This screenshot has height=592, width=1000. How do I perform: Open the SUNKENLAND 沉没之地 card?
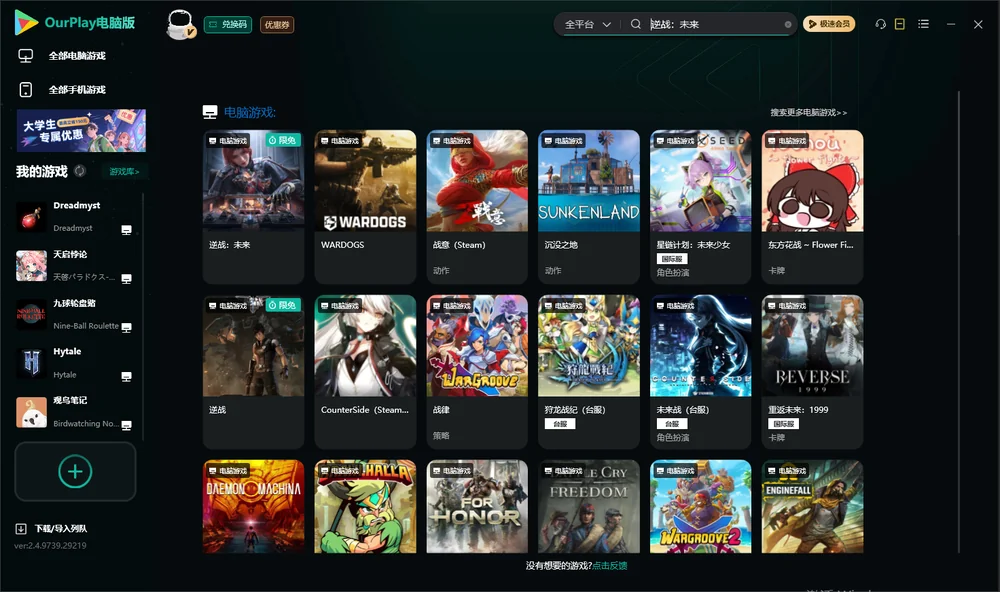tap(589, 207)
